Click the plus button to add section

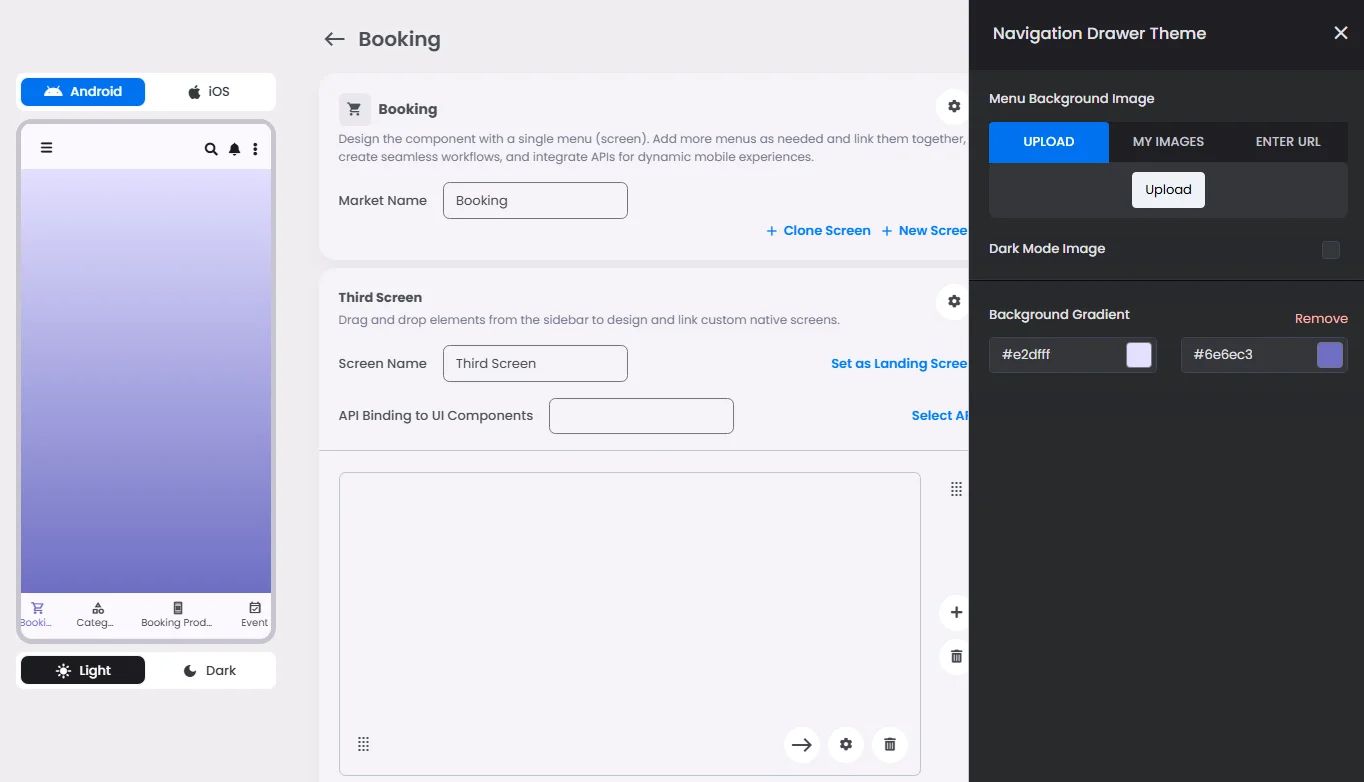click(955, 612)
